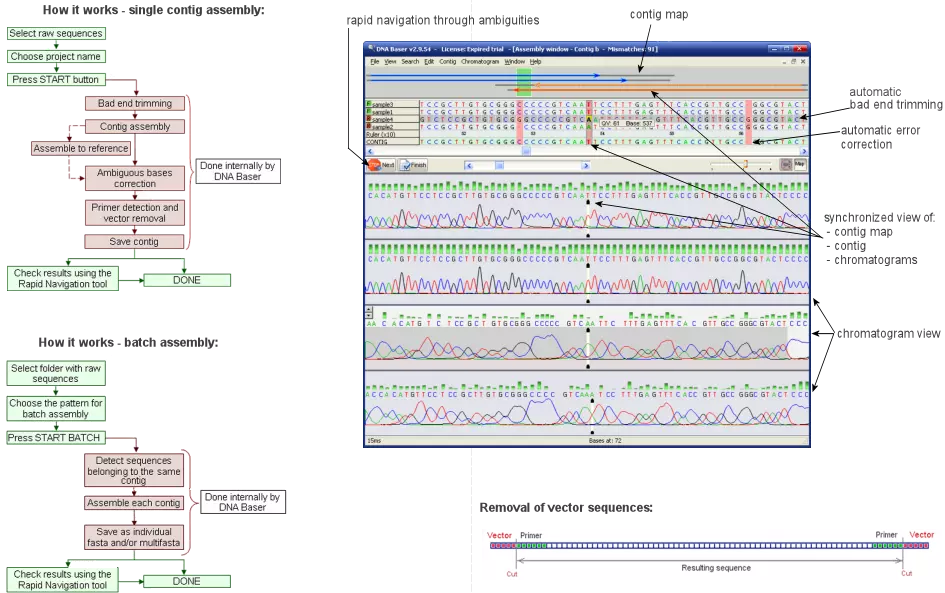
Task: Click the 'Press START BATCH' box
Action: (x=56, y=438)
